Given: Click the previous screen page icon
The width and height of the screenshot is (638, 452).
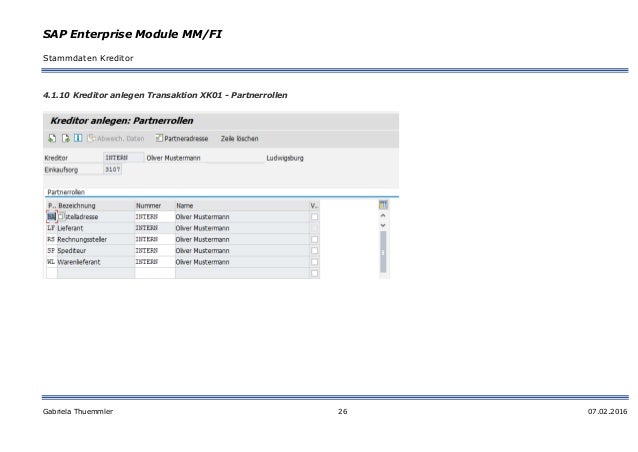Looking at the screenshot, I should (x=52, y=138).
